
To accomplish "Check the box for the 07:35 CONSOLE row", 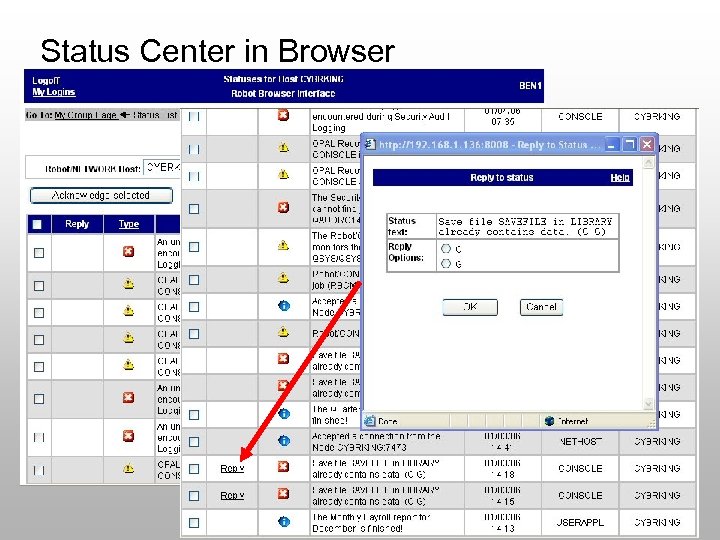I will [194, 117].
